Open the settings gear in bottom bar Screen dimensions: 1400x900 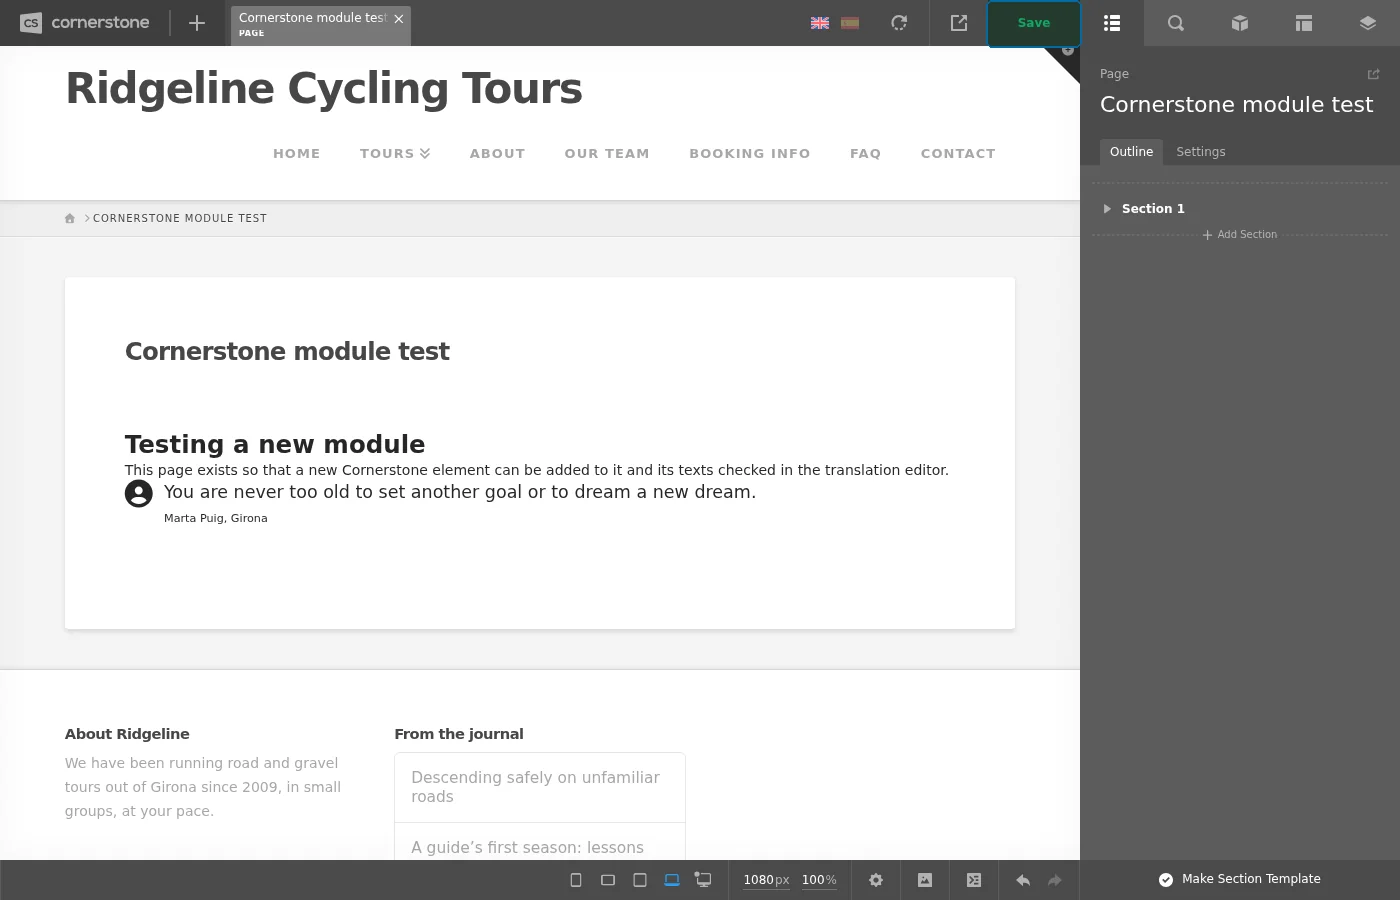click(x=876, y=880)
